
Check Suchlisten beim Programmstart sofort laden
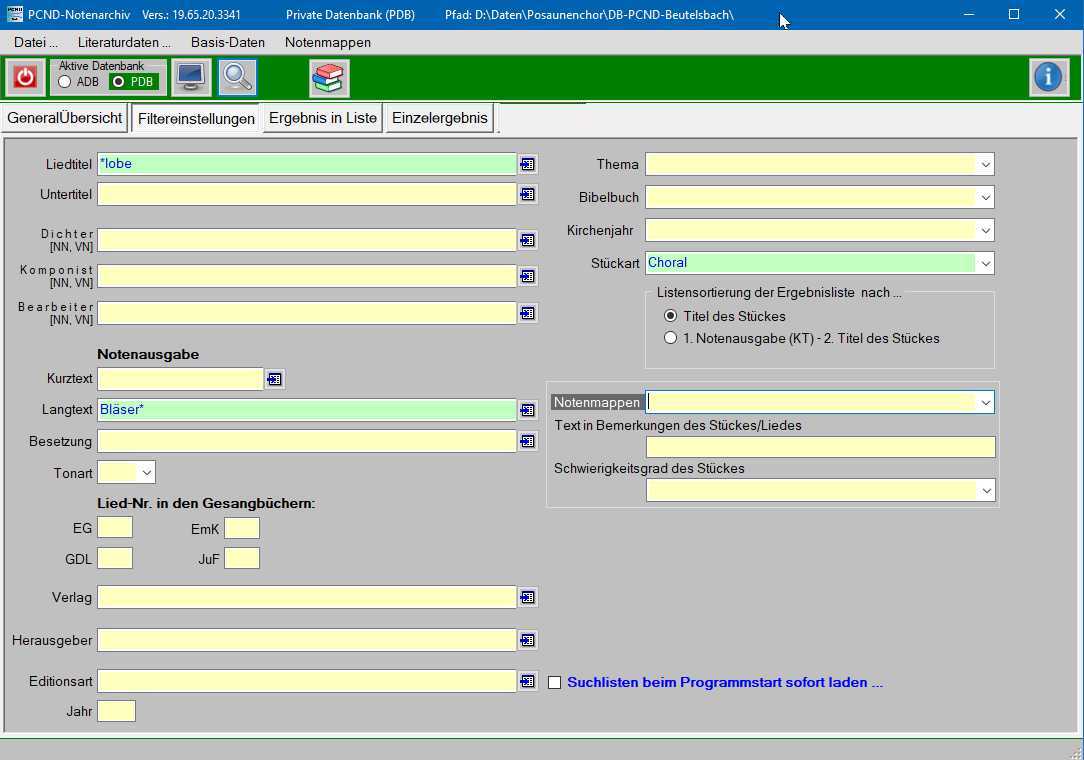(554, 683)
